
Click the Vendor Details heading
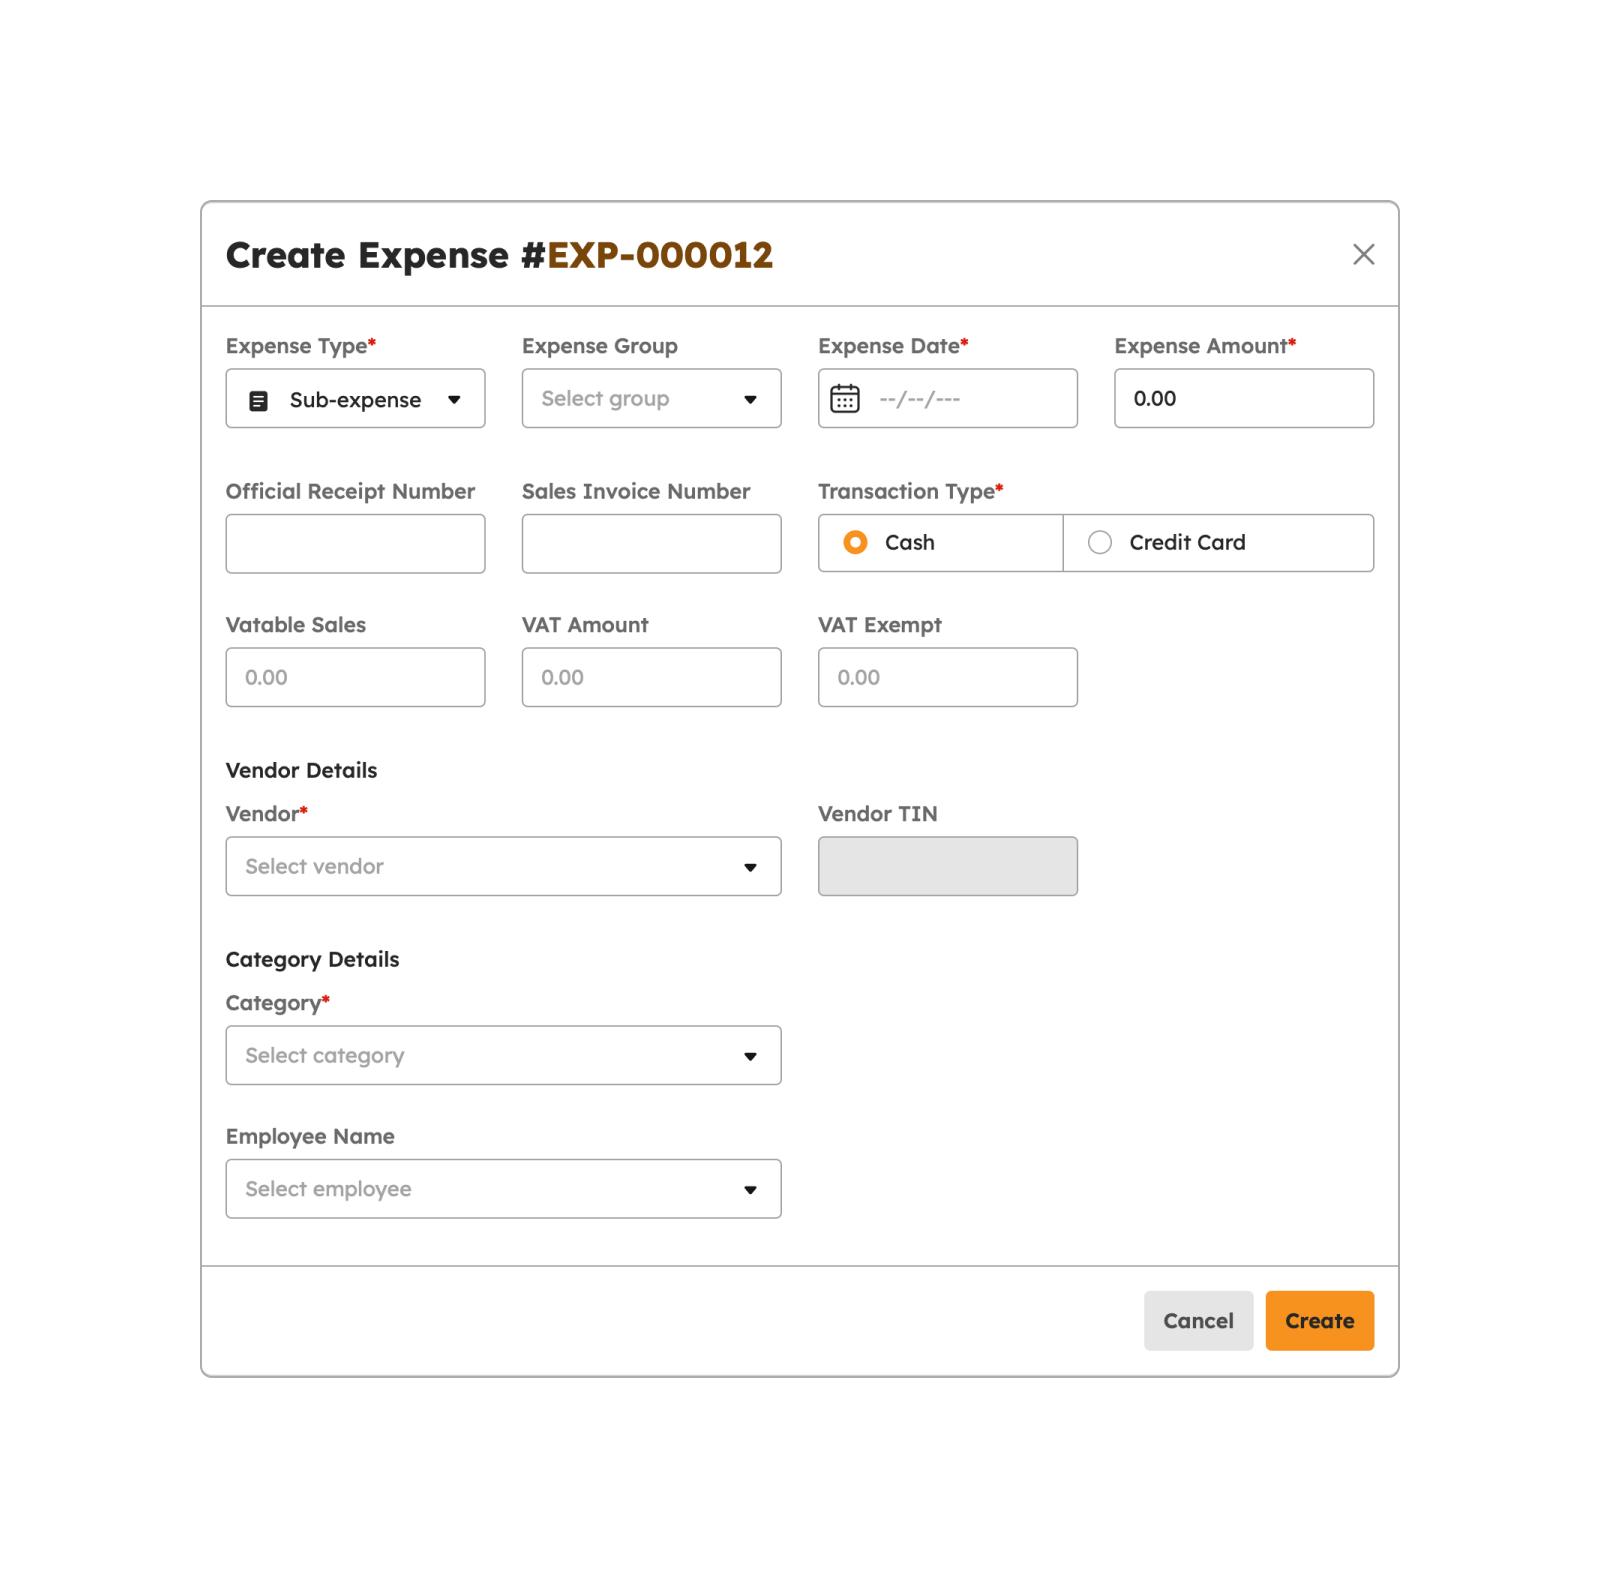[x=301, y=770]
